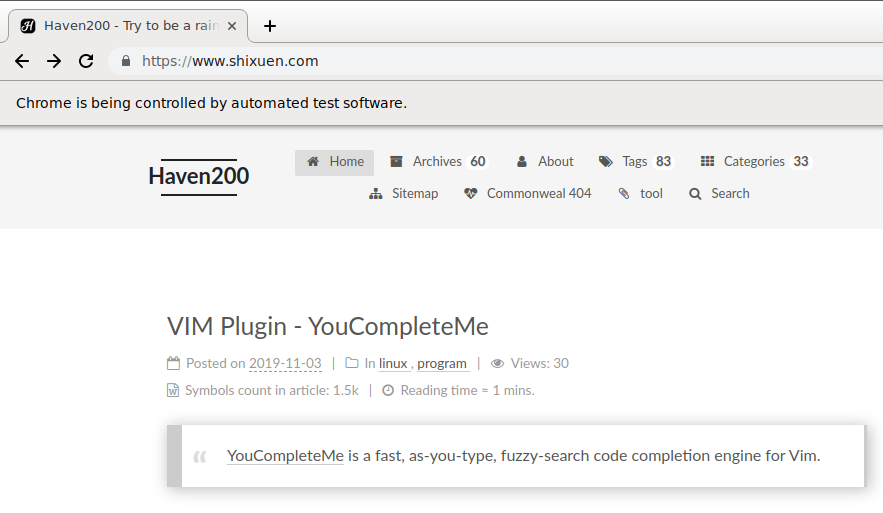
Task: Click the linux category link
Action: point(393,364)
